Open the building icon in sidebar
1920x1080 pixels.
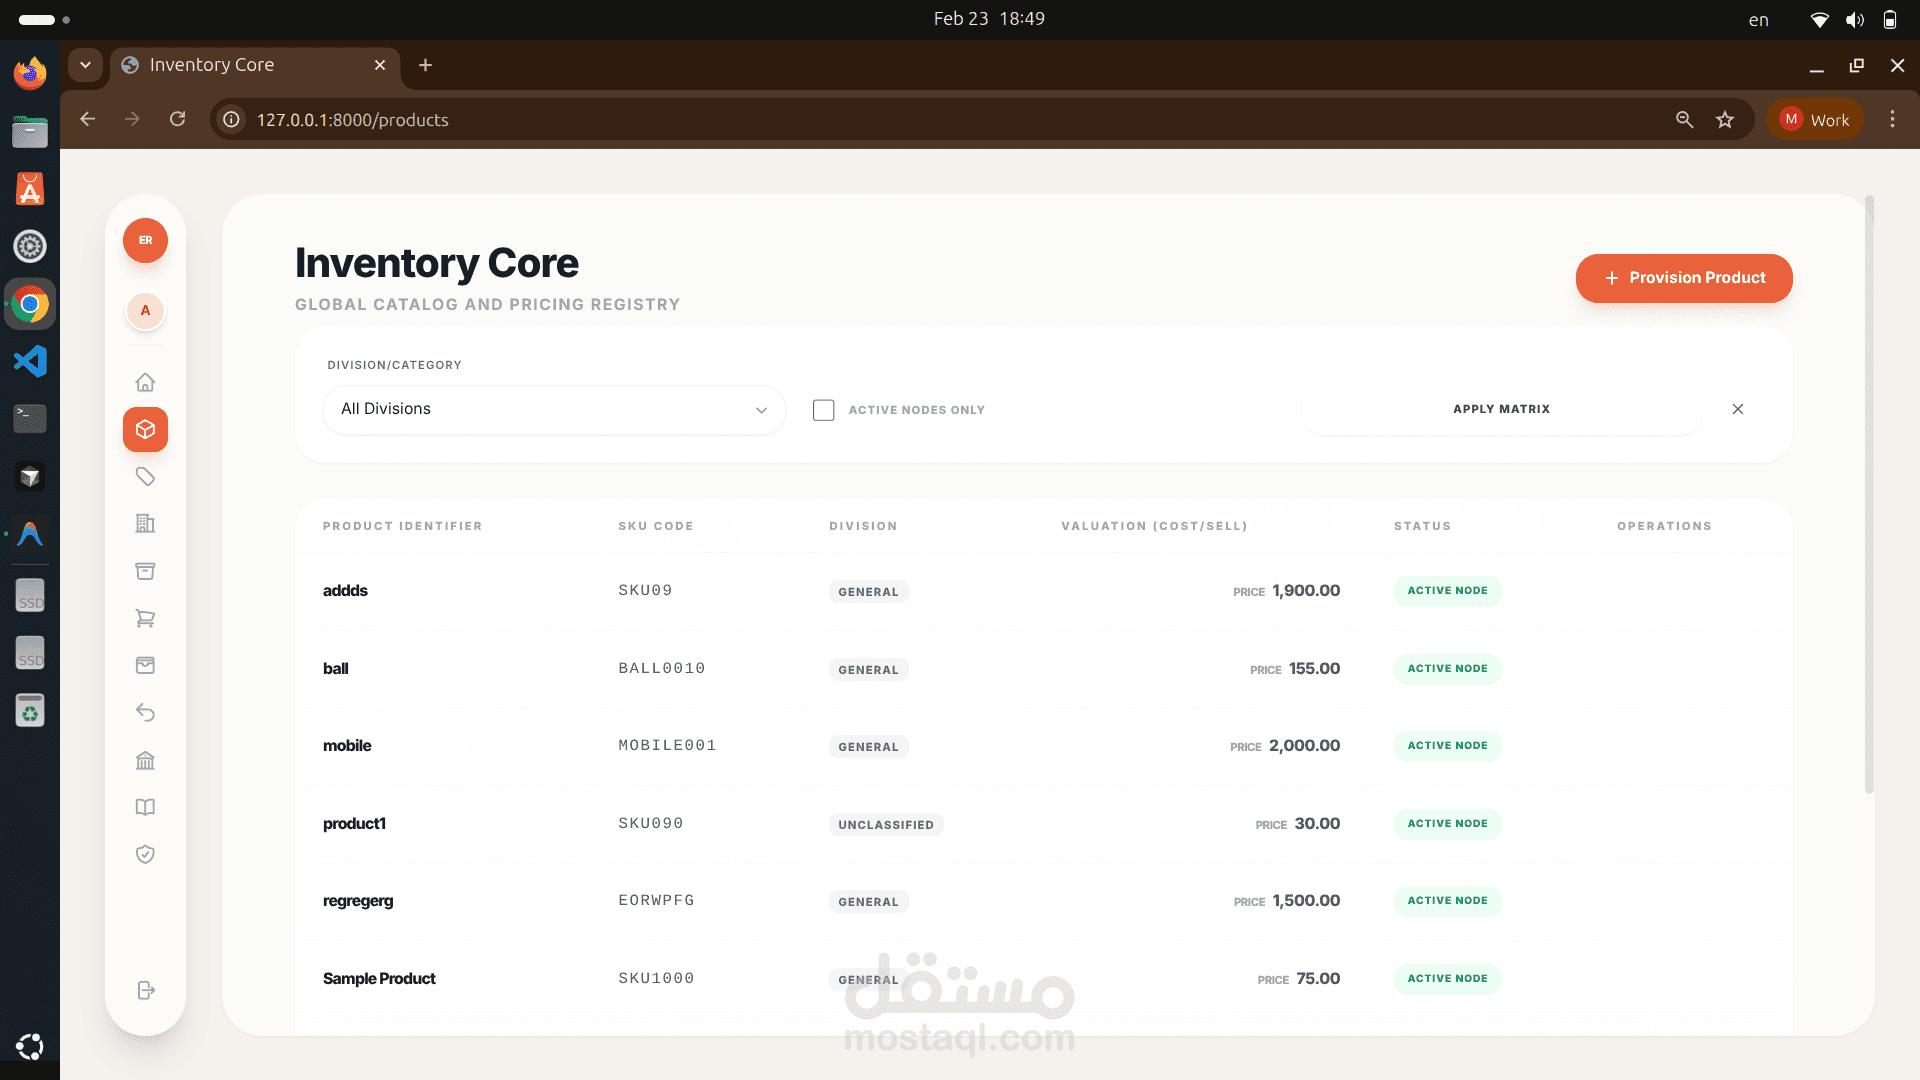coord(145,524)
